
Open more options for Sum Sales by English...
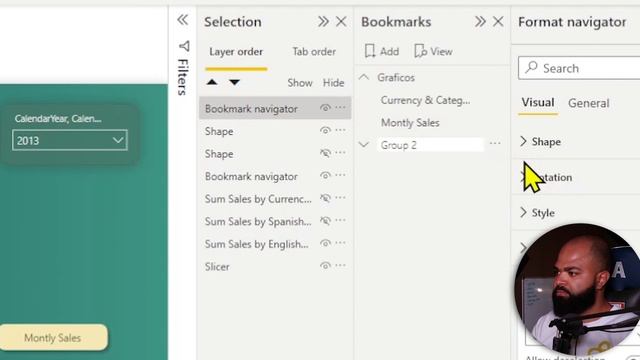coord(340,243)
